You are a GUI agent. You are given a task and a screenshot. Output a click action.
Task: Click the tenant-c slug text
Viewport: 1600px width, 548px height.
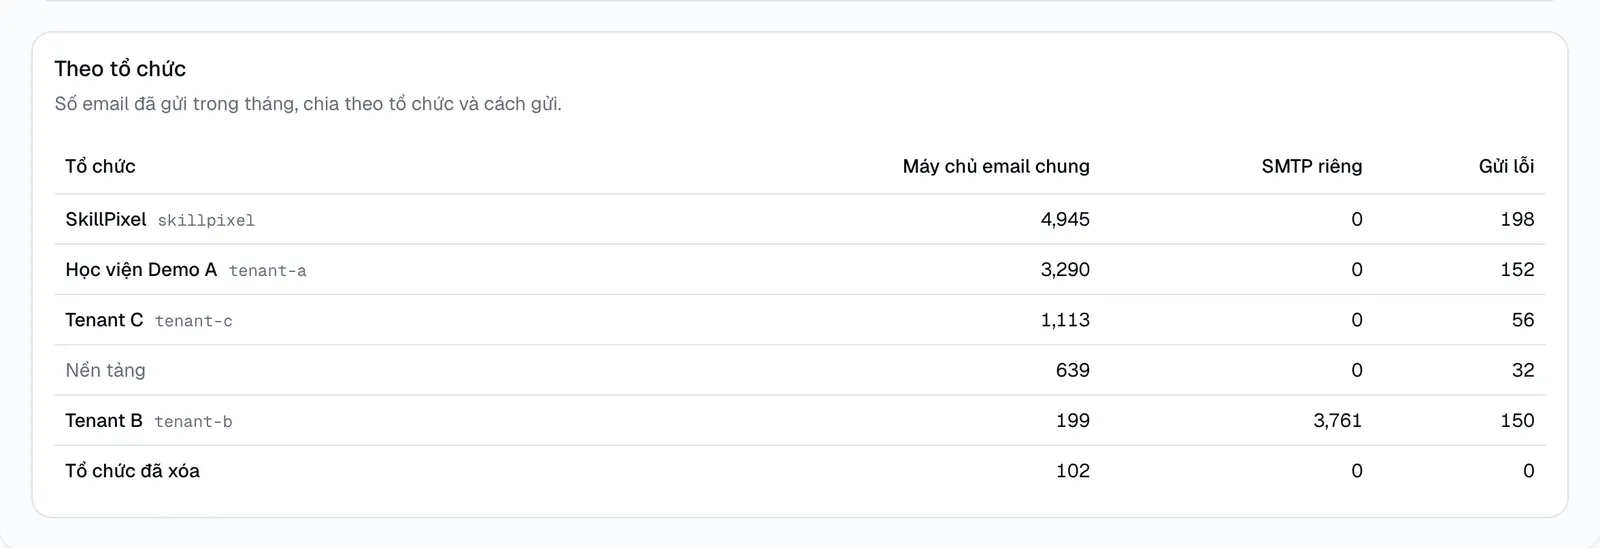pos(194,321)
